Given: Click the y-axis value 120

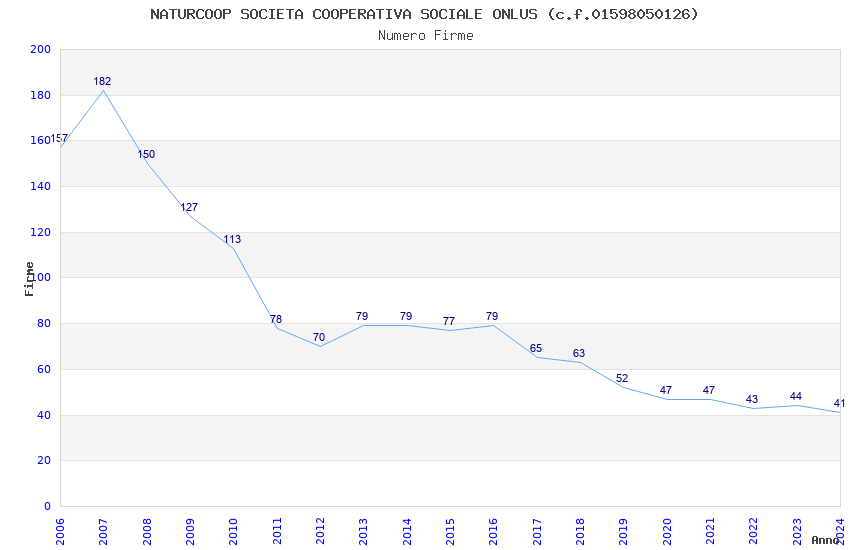Looking at the screenshot, I should click(x=40, y=232).
